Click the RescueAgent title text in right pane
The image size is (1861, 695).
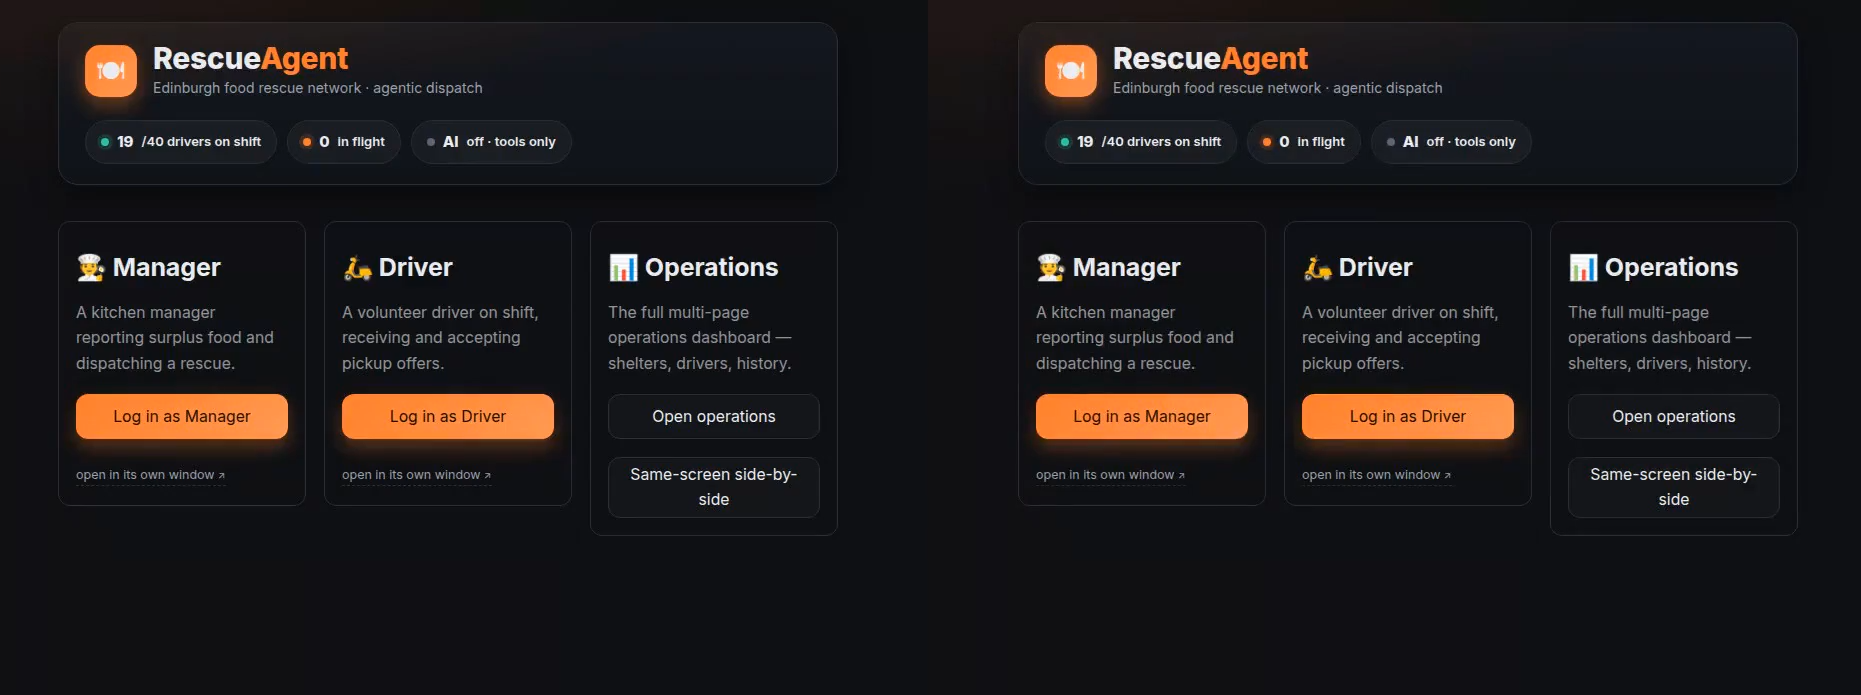point(1210,59)
